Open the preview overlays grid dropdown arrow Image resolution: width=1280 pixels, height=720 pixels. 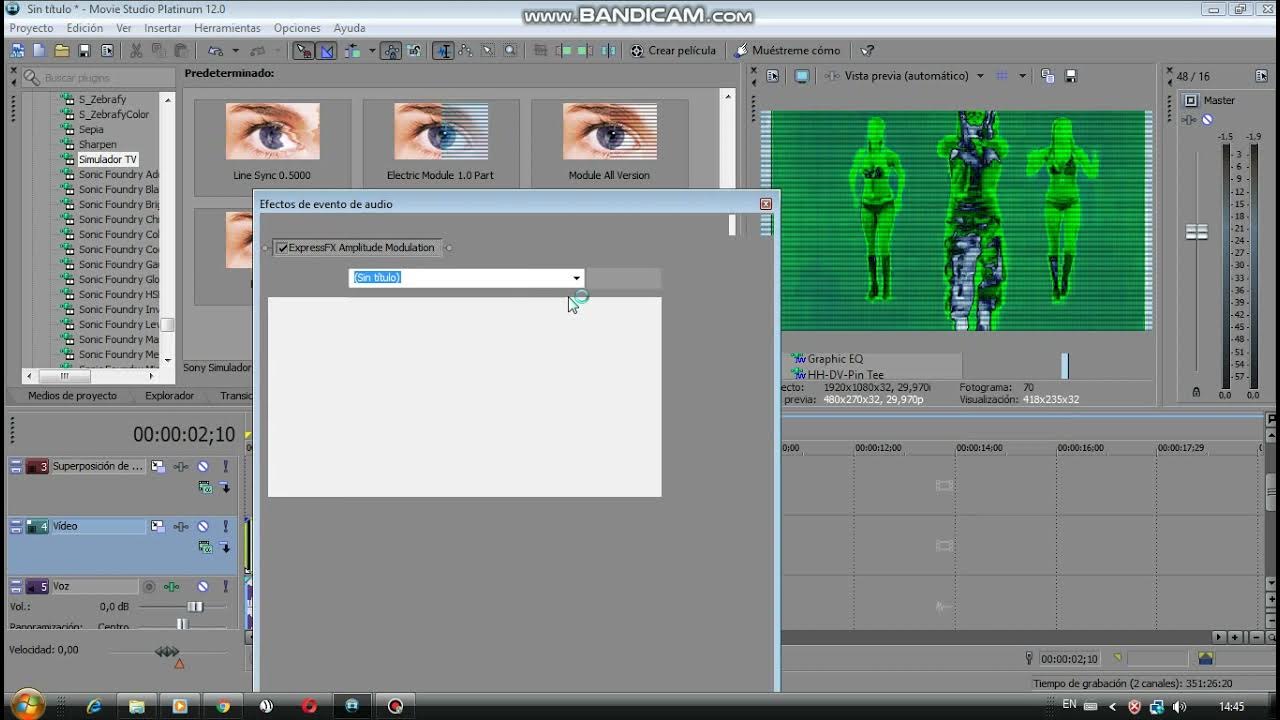coord(1022,76)
